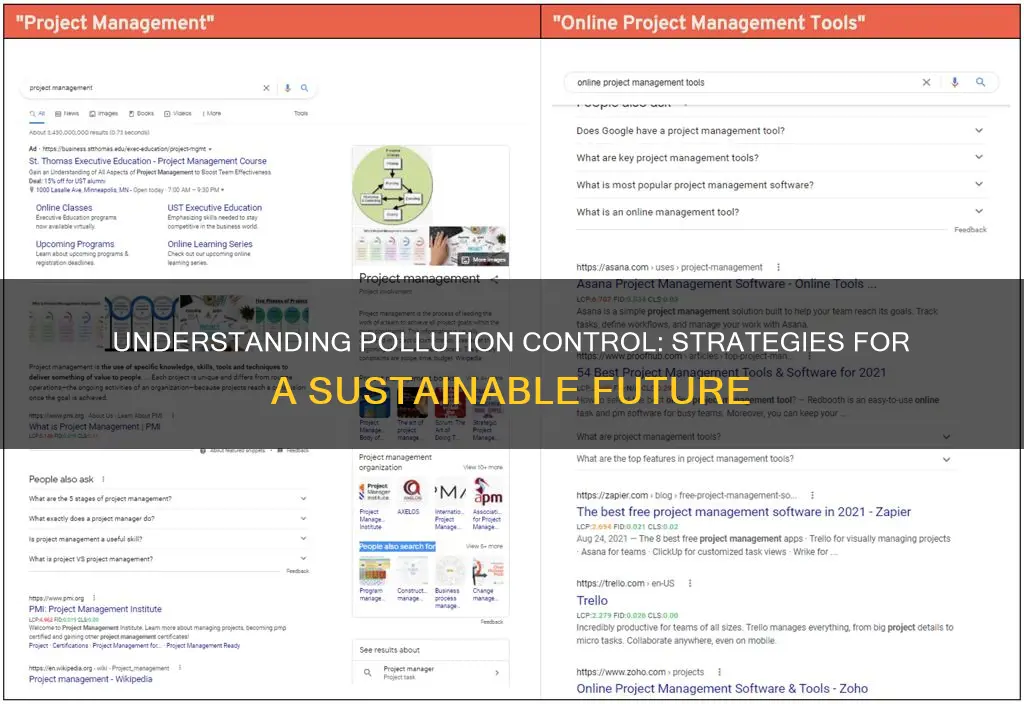The width and height of the screenshot is (1024, 704).
Task: Click the microphone icon beside 'online project management tools'
Action: (955, 82)
